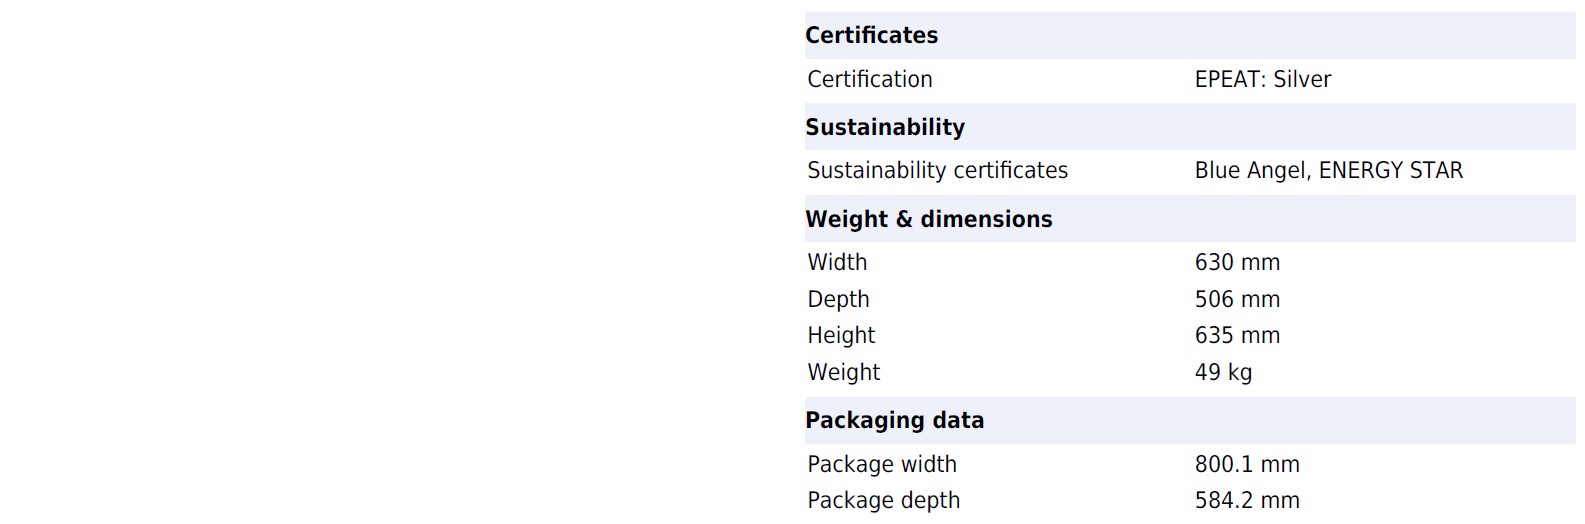Click the 630 mm width value

point(1237,263)
